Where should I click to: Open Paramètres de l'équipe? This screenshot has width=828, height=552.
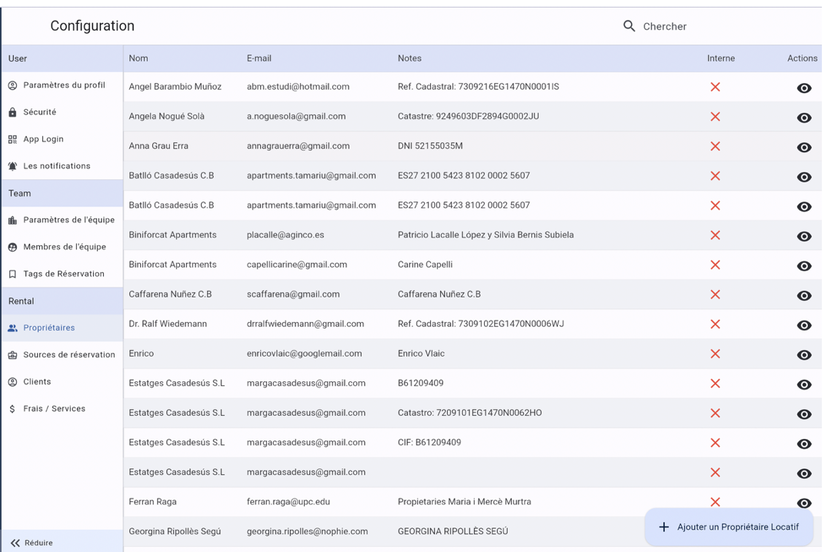coord(62,220)
